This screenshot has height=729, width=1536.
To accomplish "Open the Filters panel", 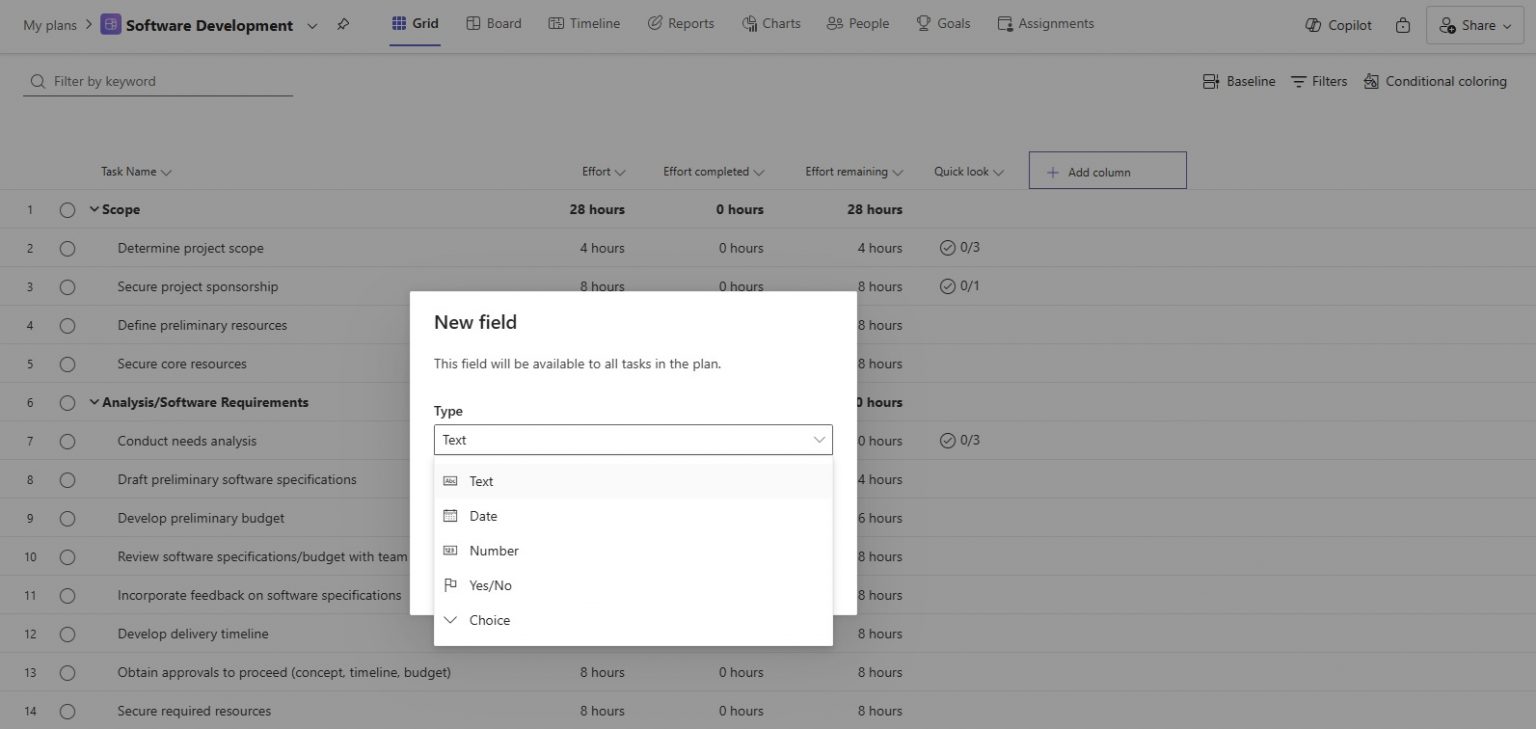I will [1318, 81].
